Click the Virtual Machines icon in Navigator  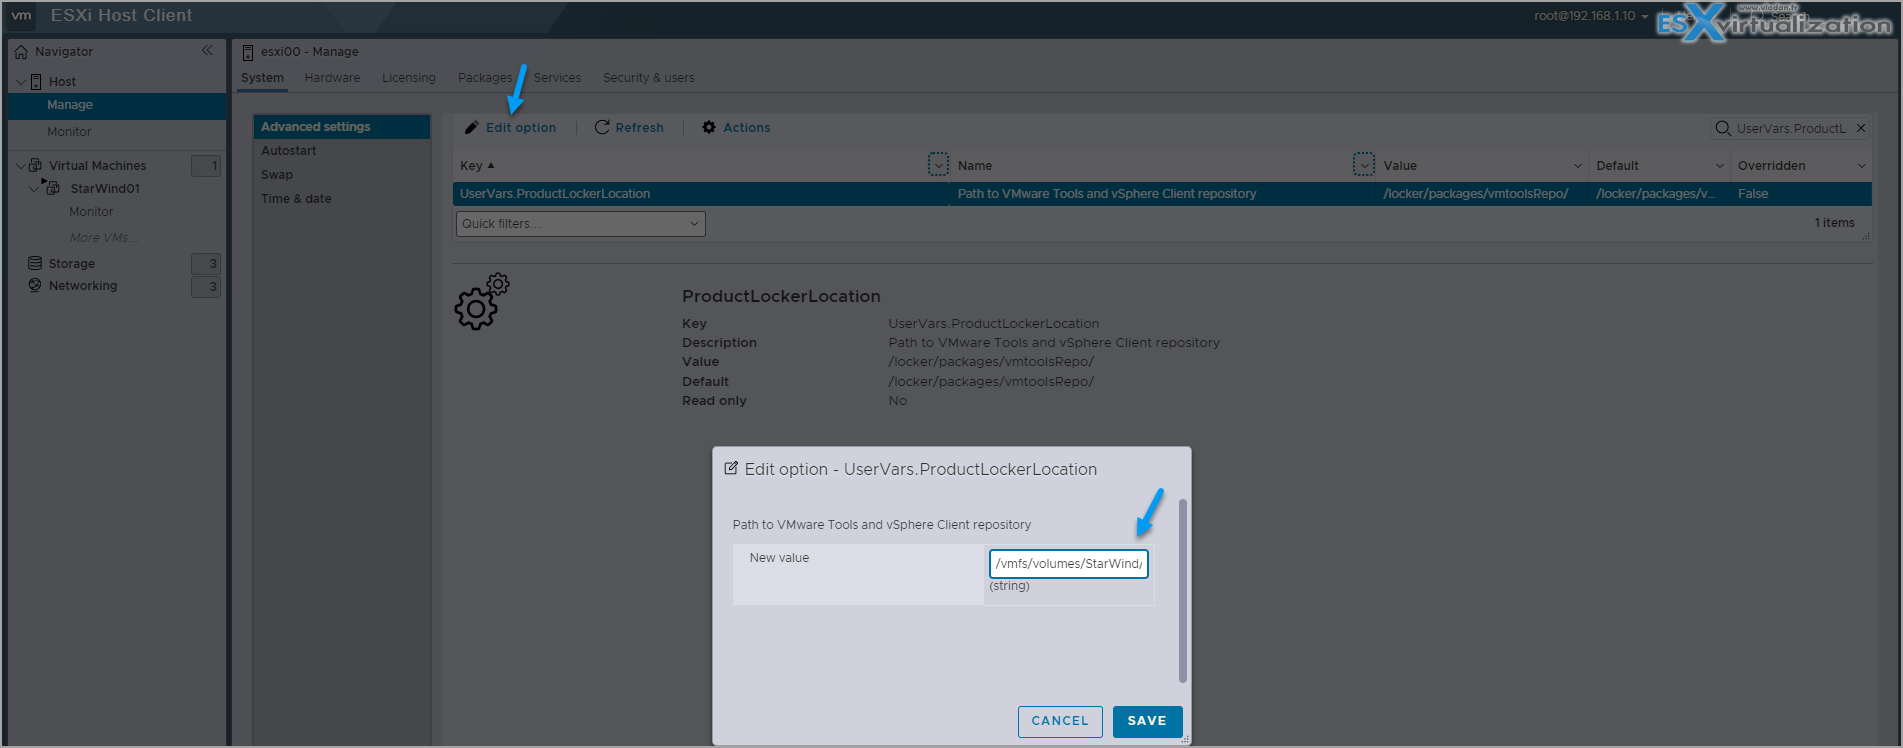36,165
